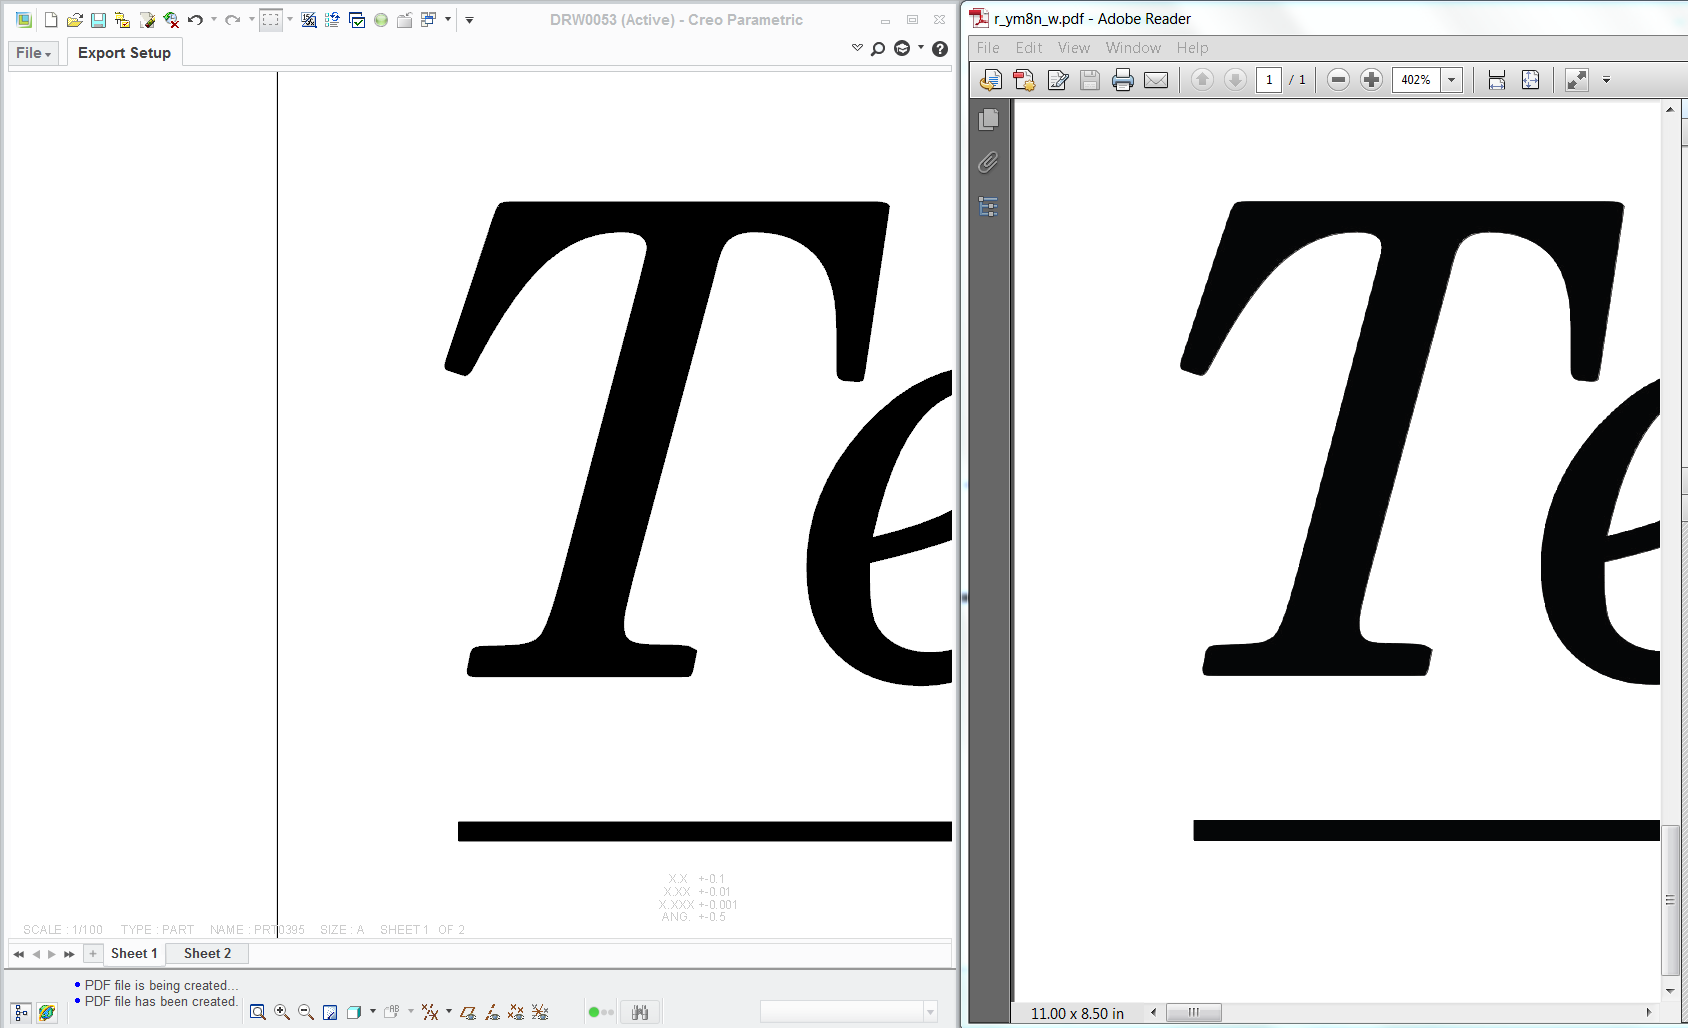Click the Zoom Out icon in Creo graphics toolbar

tap(306, 1012)
